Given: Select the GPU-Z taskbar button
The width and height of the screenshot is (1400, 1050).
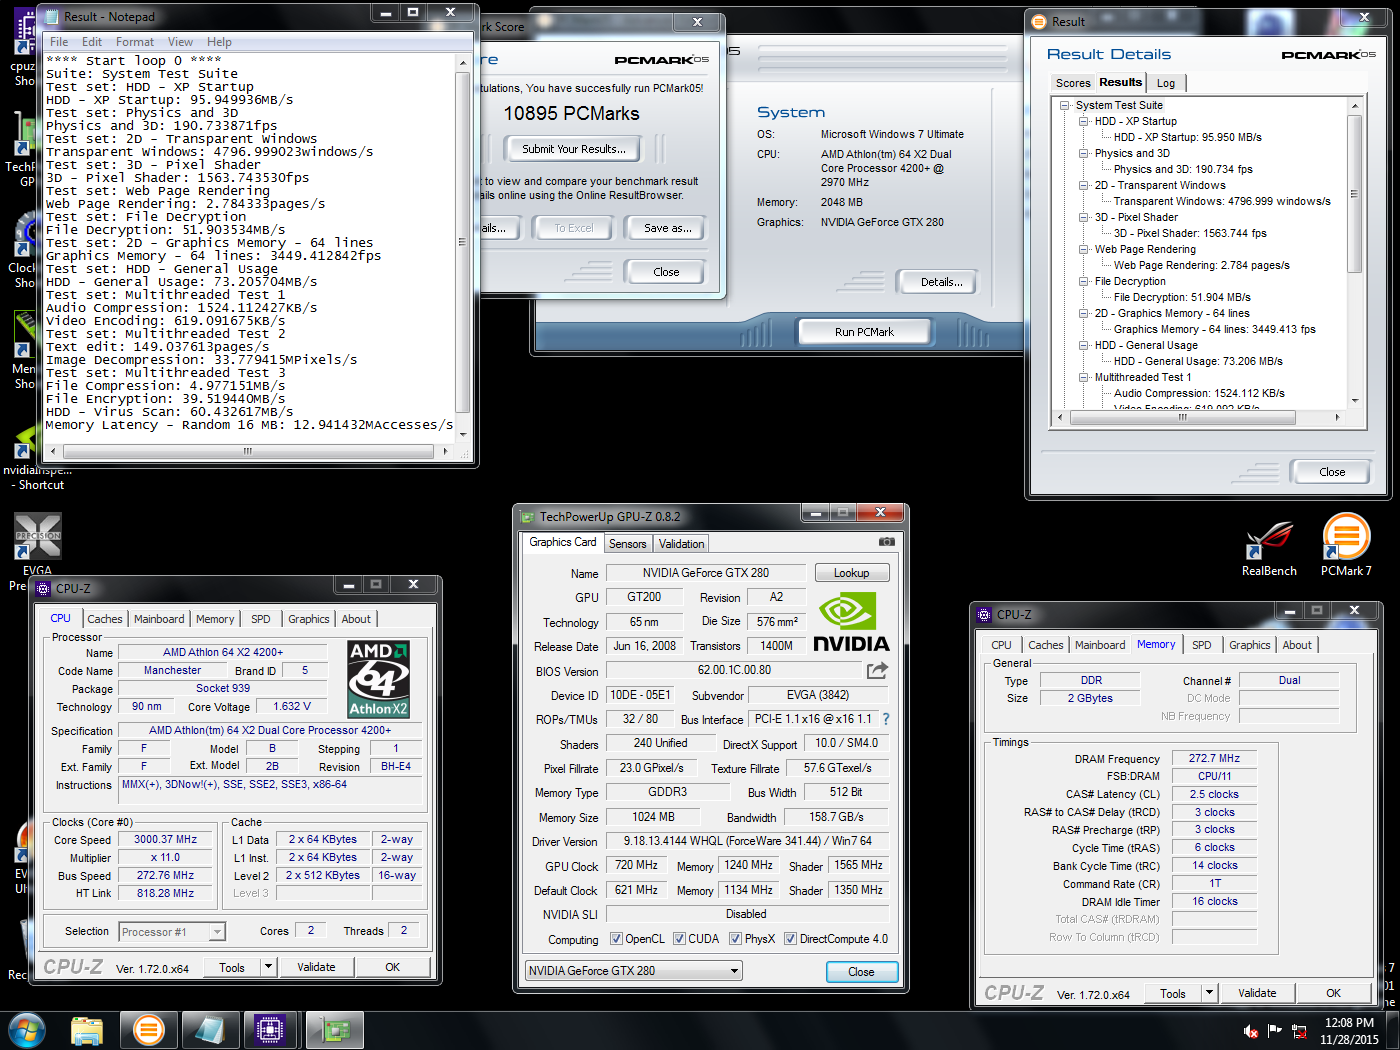Looking at the screenshot, I should pyautogui.click(x=334, y=1030).
